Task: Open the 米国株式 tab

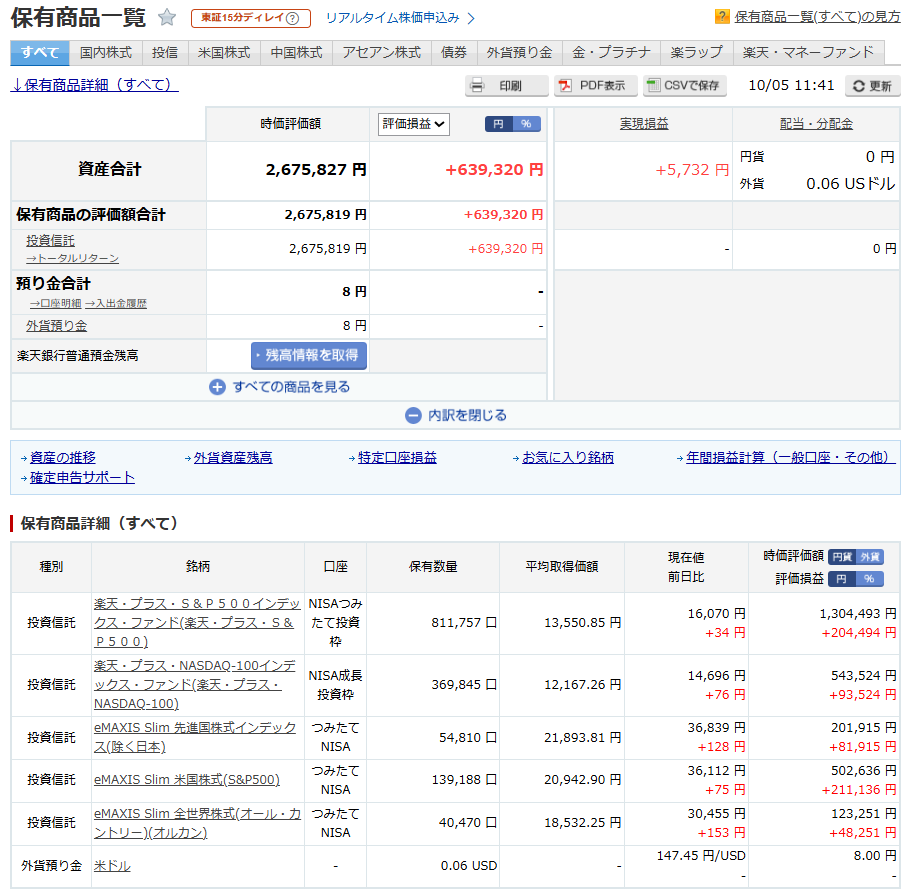Action: (224, 53)
